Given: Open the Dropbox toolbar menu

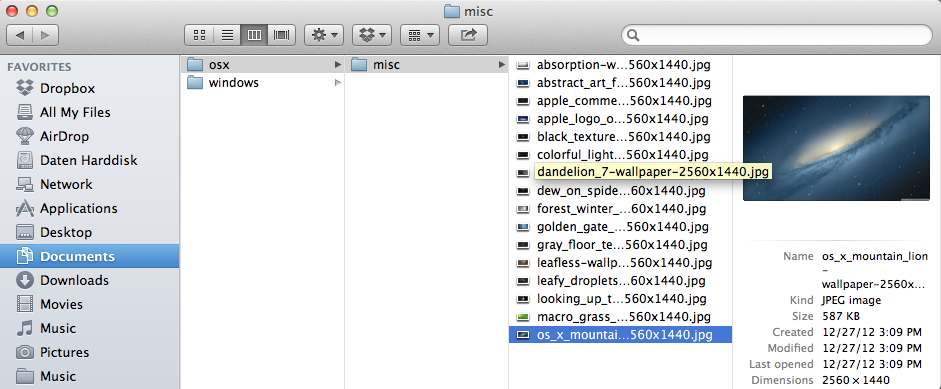Looking at the screenshot, I should click(372, 35).
